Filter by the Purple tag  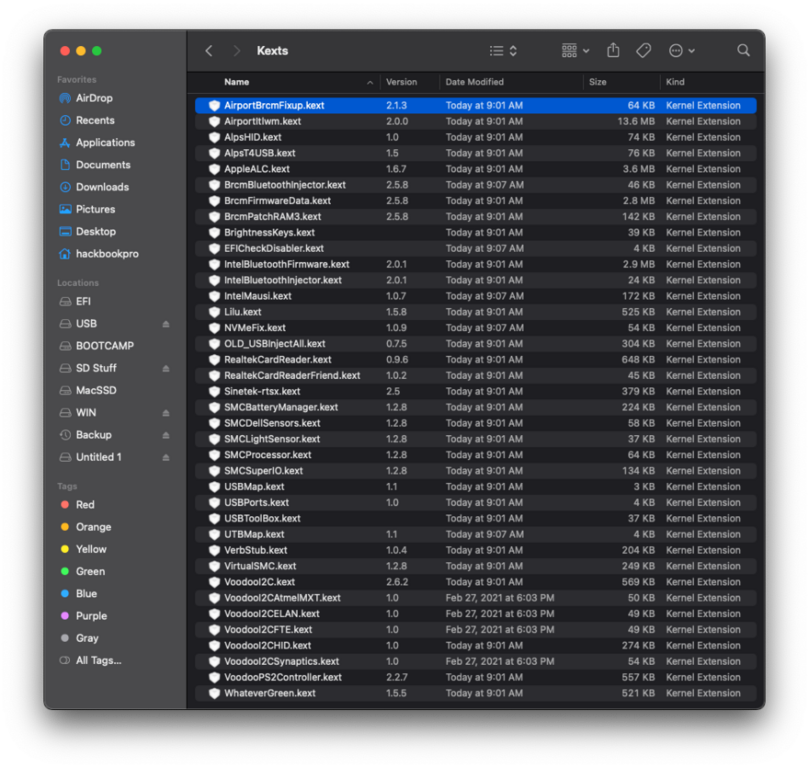91,616
